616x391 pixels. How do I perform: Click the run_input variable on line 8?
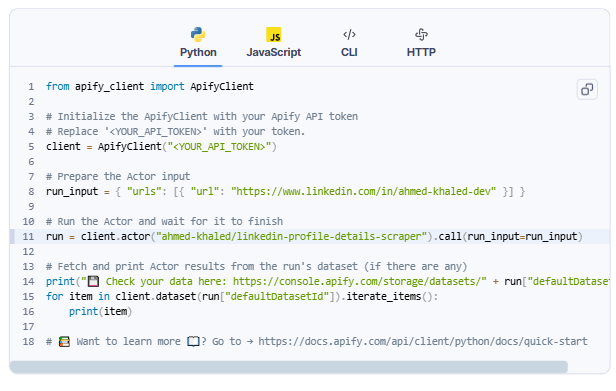(72, 191)
